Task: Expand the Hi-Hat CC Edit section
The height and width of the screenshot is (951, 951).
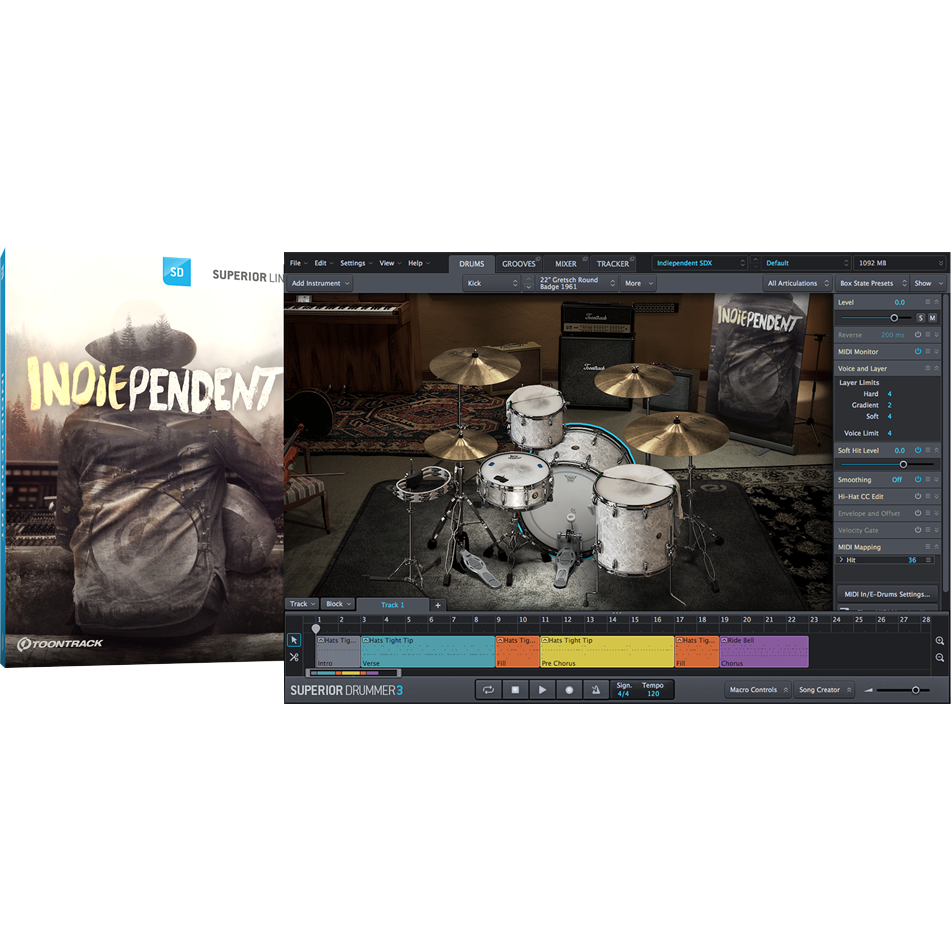Action: 937,496
